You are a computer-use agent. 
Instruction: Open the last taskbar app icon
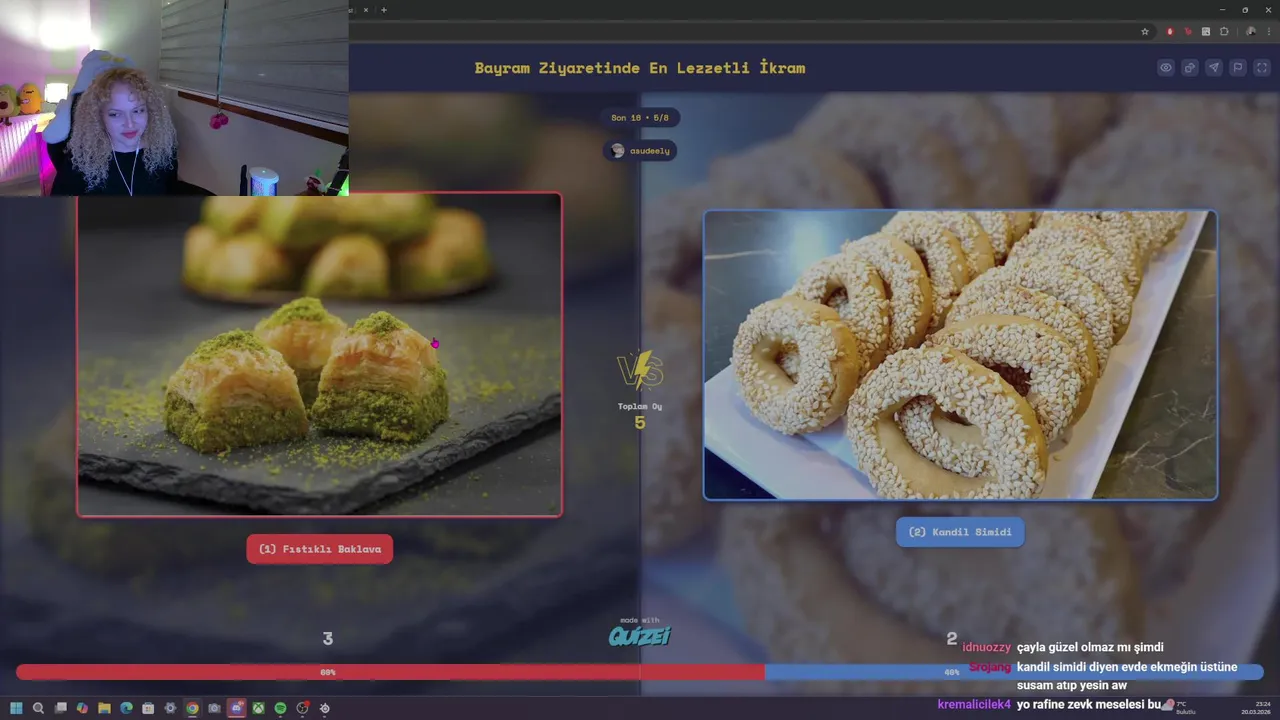click(x=324, y=708)
